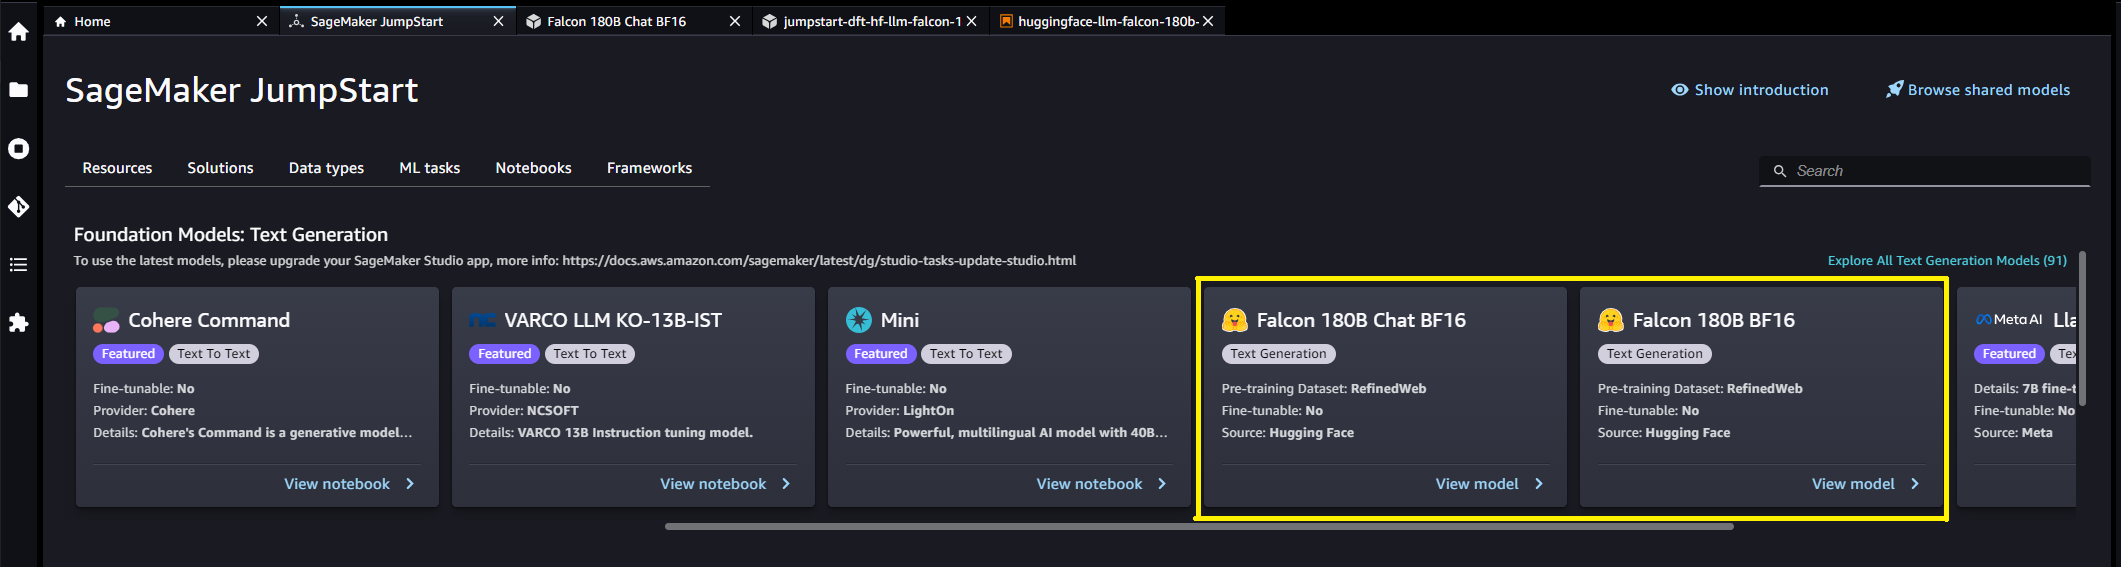2121x567 pixels.
Task: Click cube icon on Falcon 180B Chat tab
Action: 533,21
